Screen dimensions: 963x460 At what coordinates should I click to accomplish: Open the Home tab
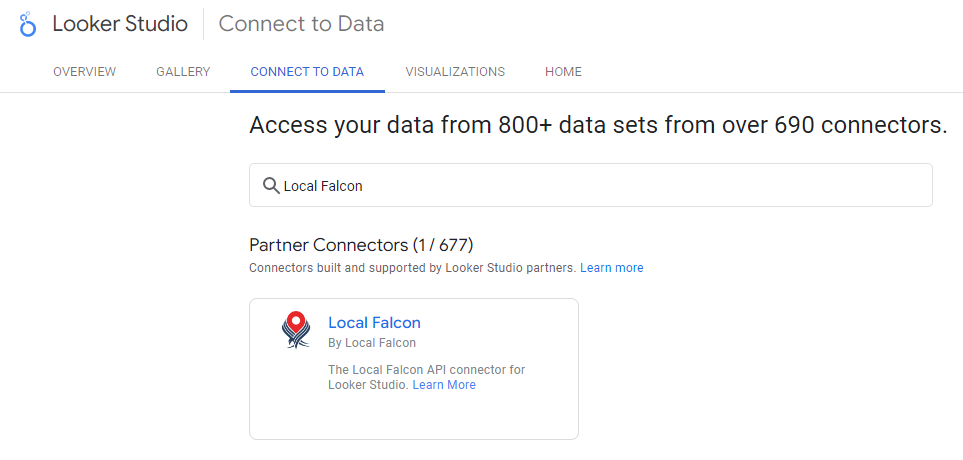(563, 72)
